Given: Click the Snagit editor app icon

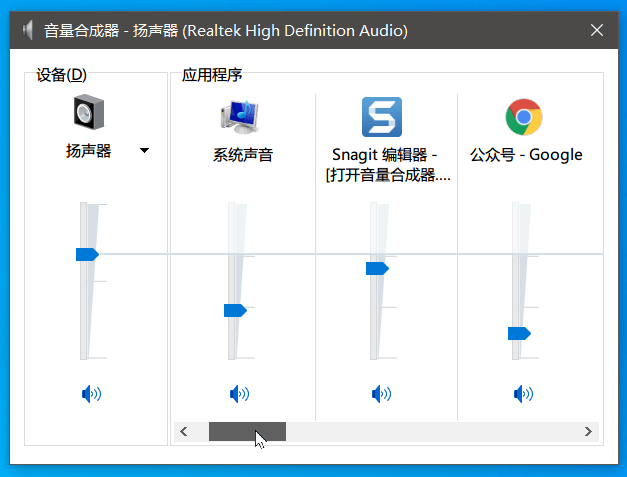Looking at the screenshot, I should click(381, 117).
